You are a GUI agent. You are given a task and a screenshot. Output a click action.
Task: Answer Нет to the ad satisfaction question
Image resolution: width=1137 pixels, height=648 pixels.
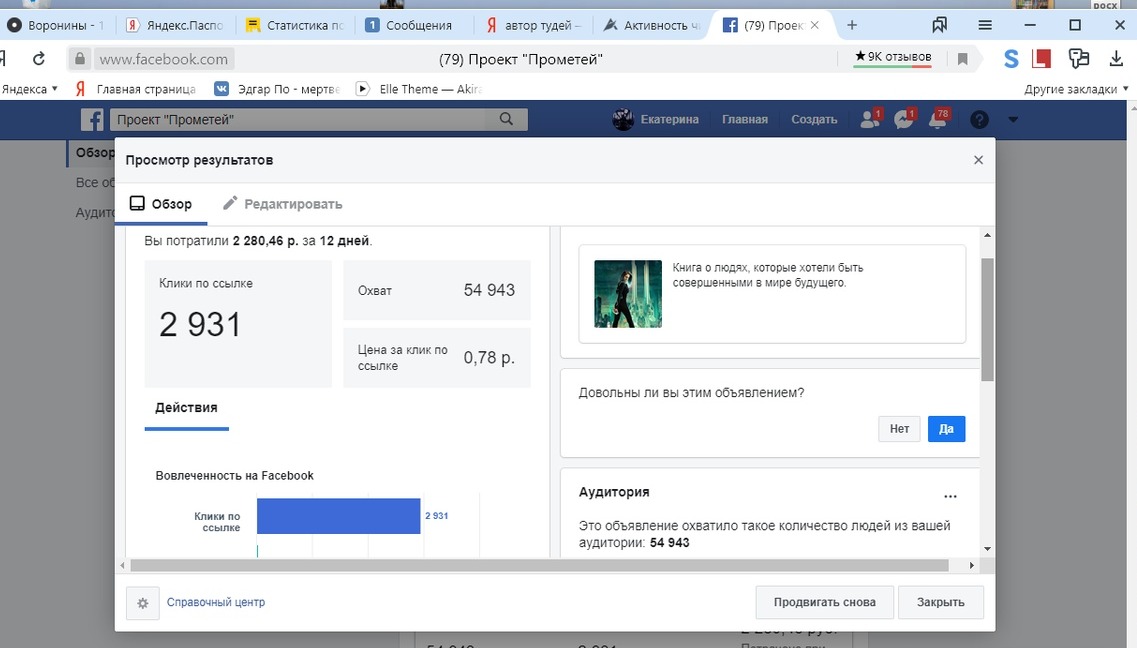tap(899, 428)
